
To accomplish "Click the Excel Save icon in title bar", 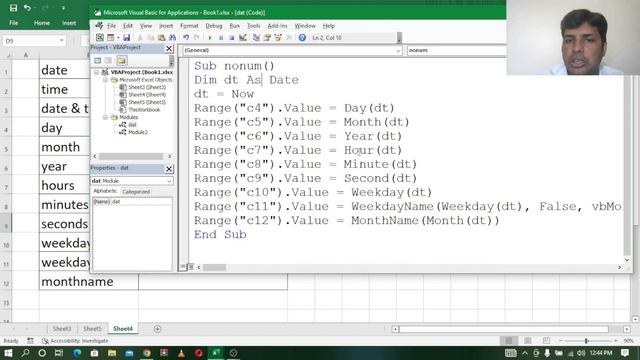I will click(13, 8).
